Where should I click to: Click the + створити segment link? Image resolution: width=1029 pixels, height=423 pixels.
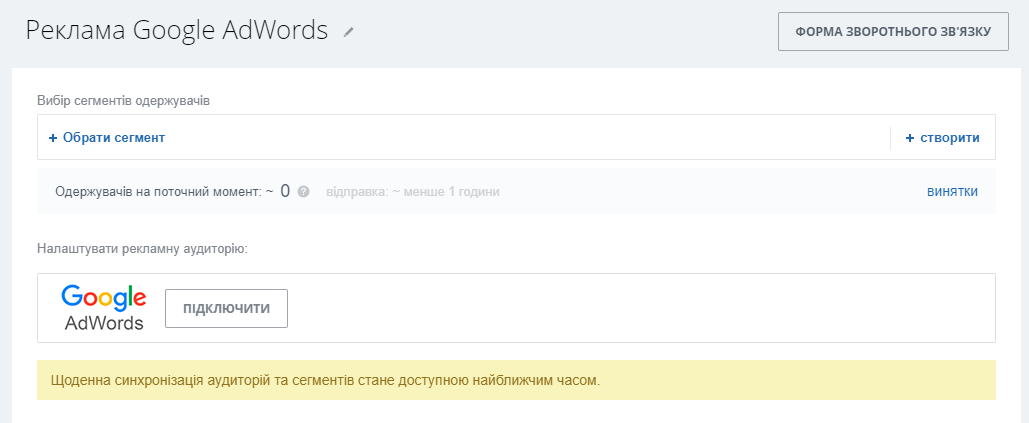click(942, 138)
